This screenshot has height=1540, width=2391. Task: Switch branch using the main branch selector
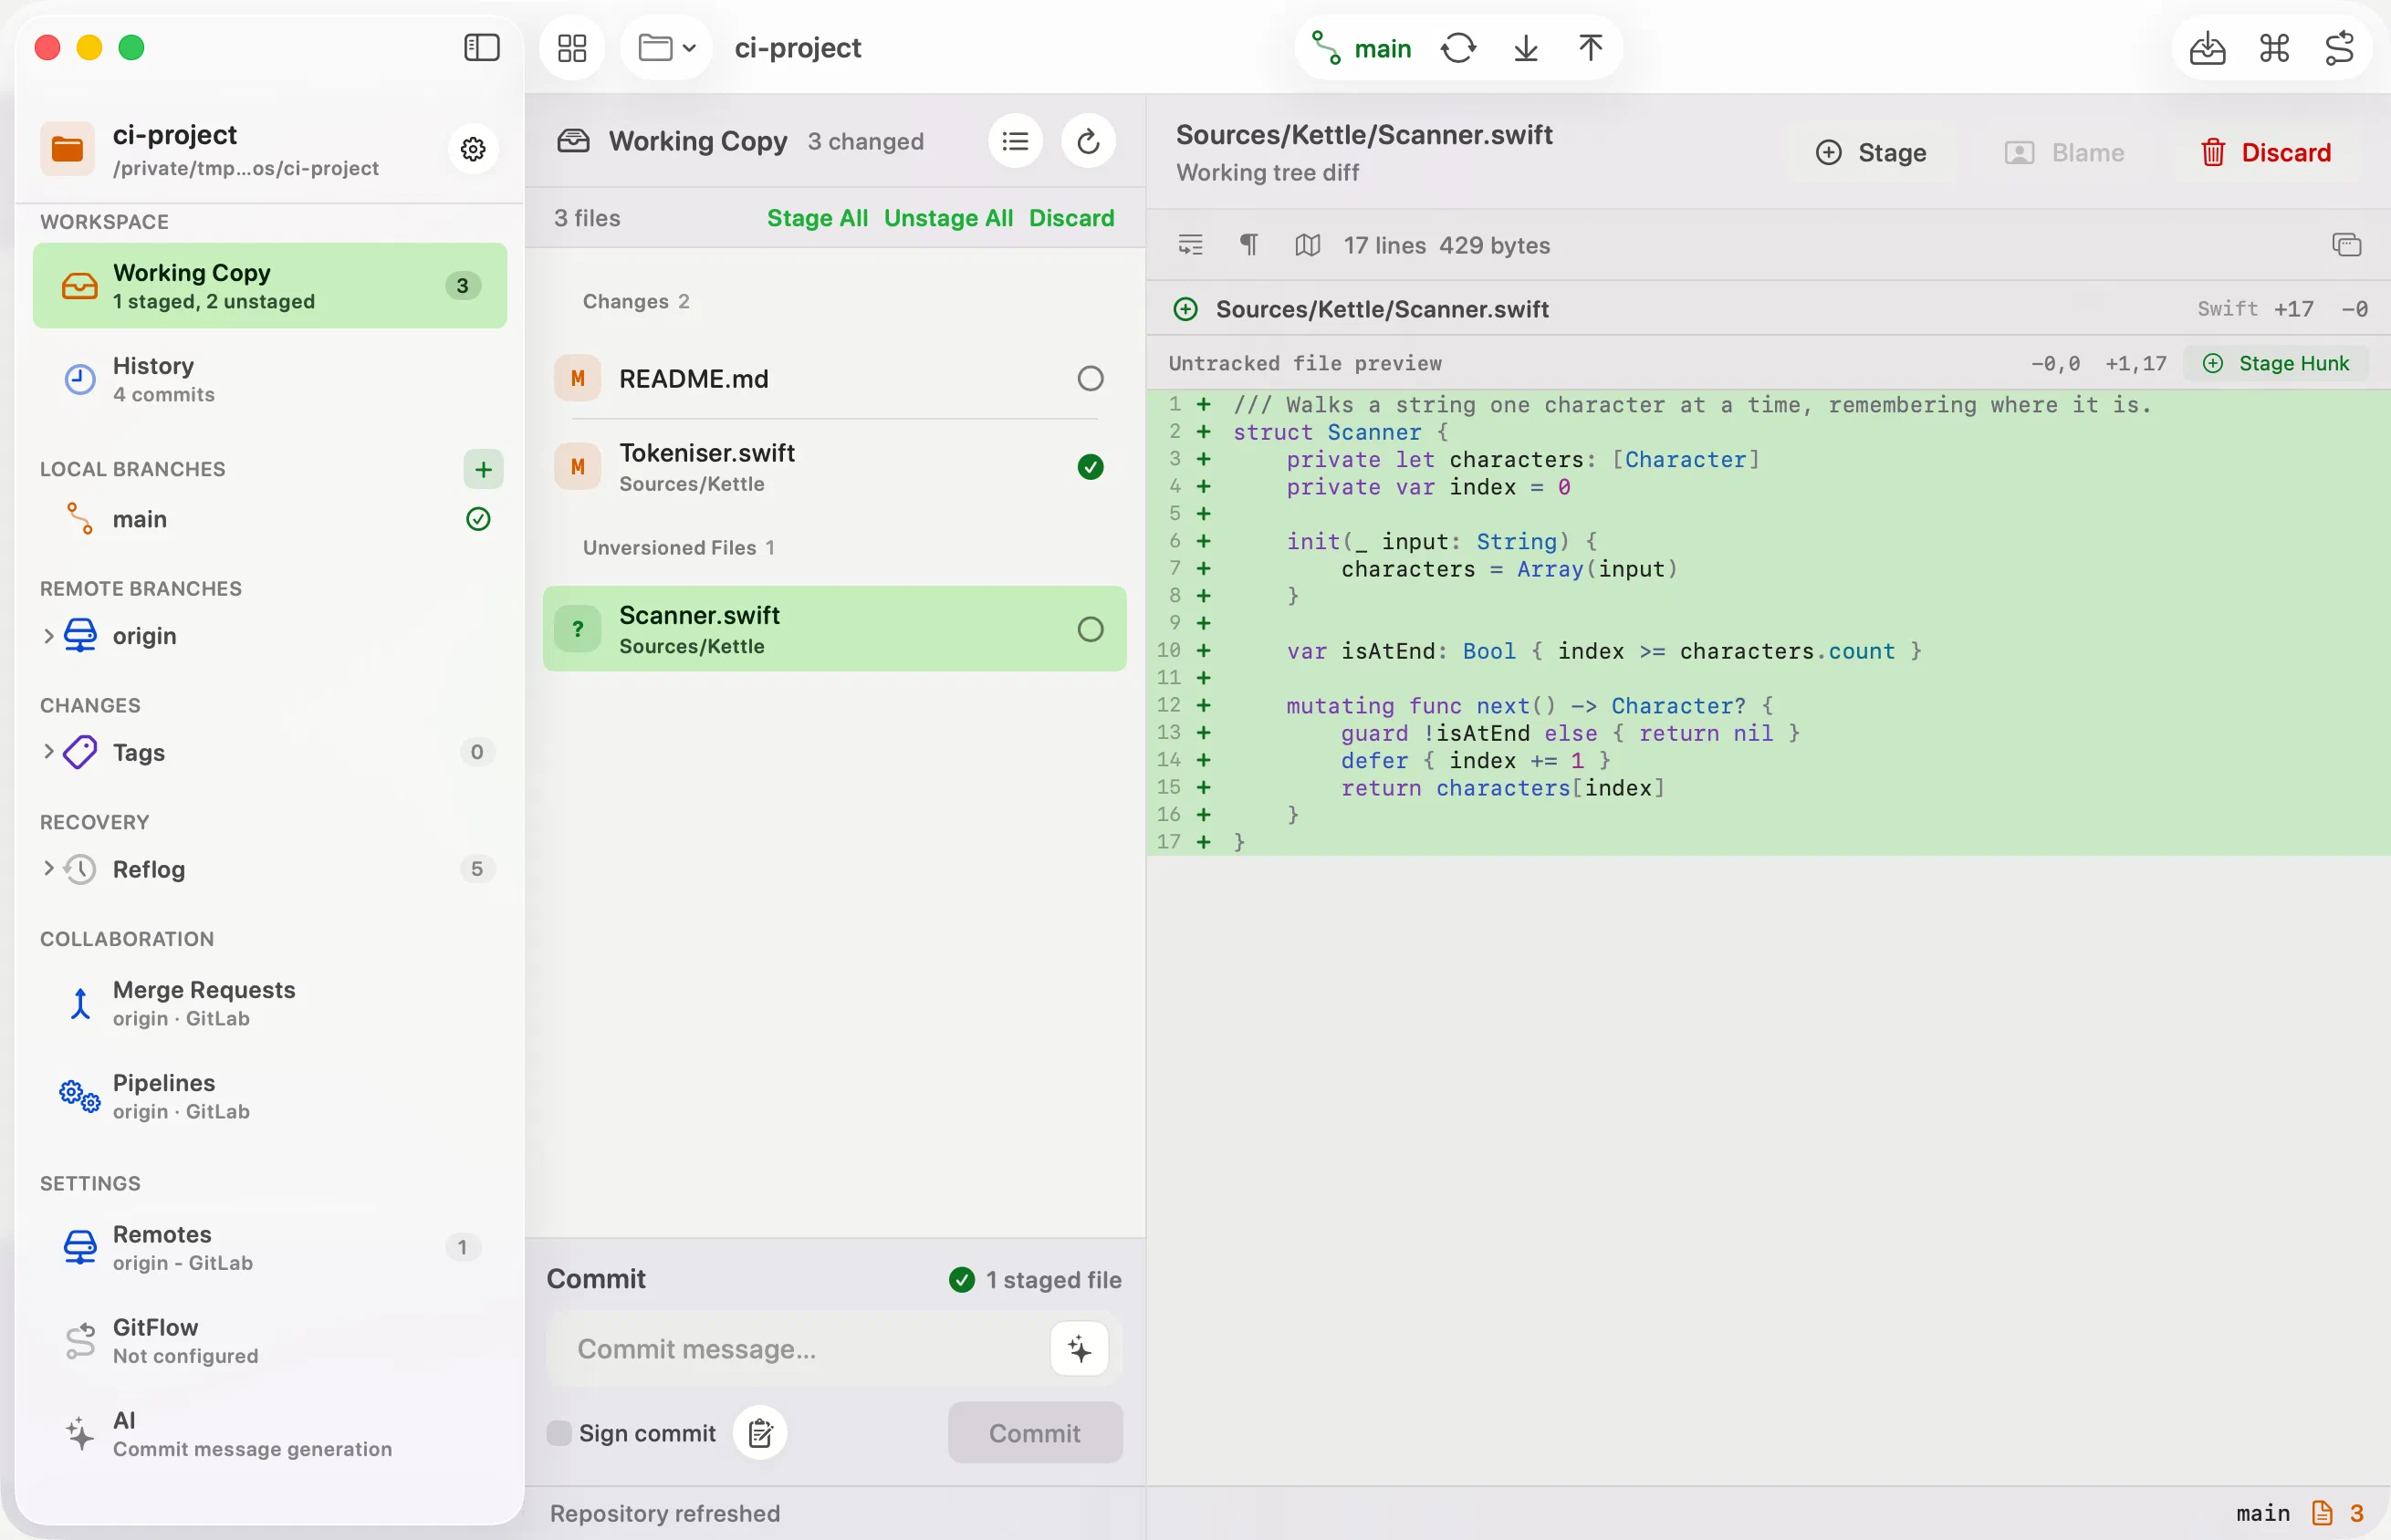click(x=1362, y=48)
